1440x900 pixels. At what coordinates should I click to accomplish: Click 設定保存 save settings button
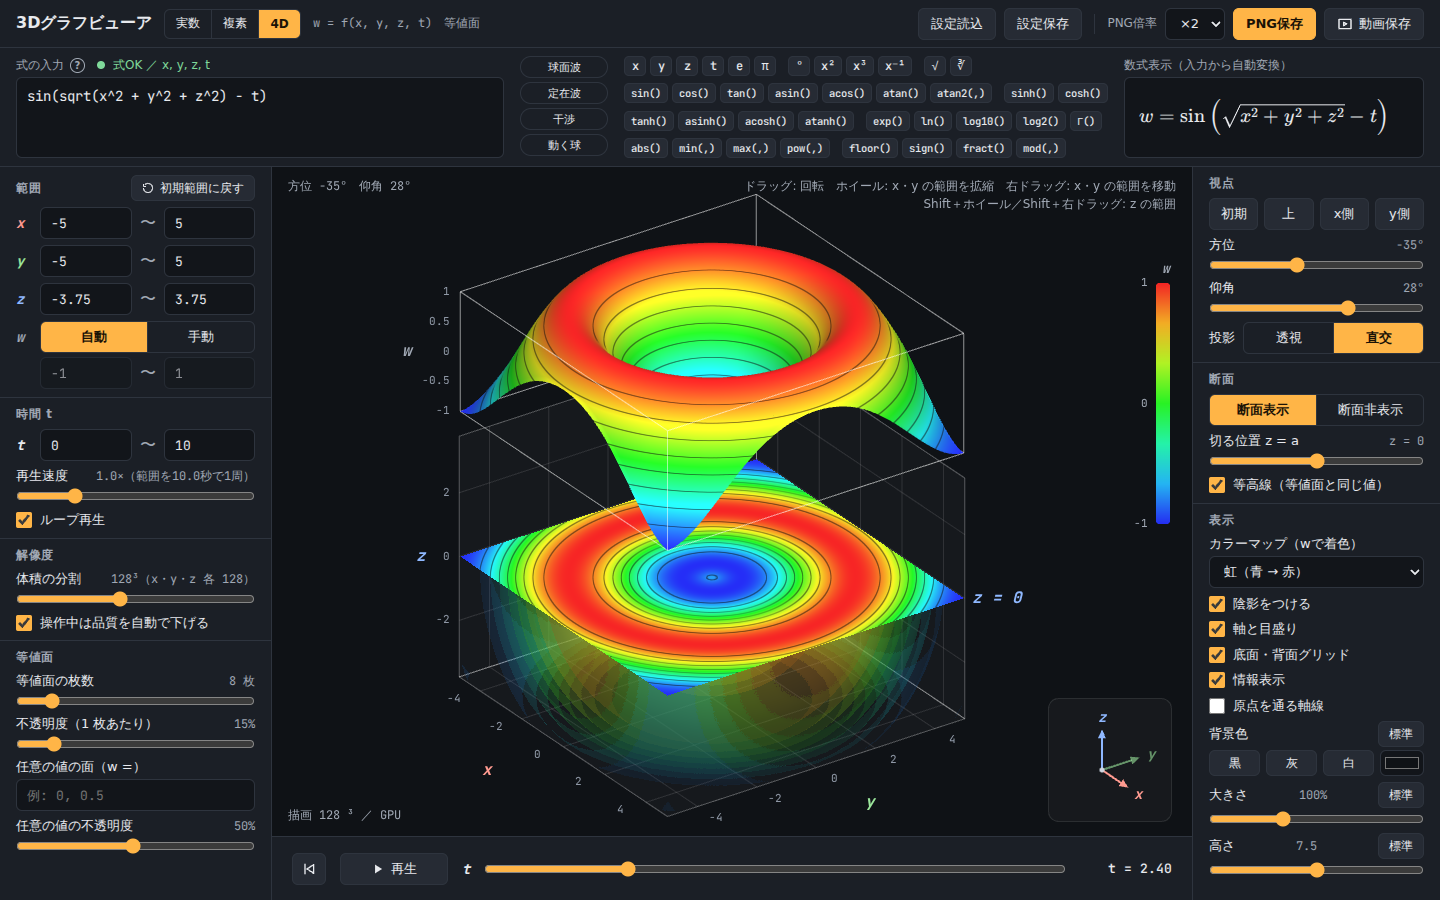point(1043,24)
